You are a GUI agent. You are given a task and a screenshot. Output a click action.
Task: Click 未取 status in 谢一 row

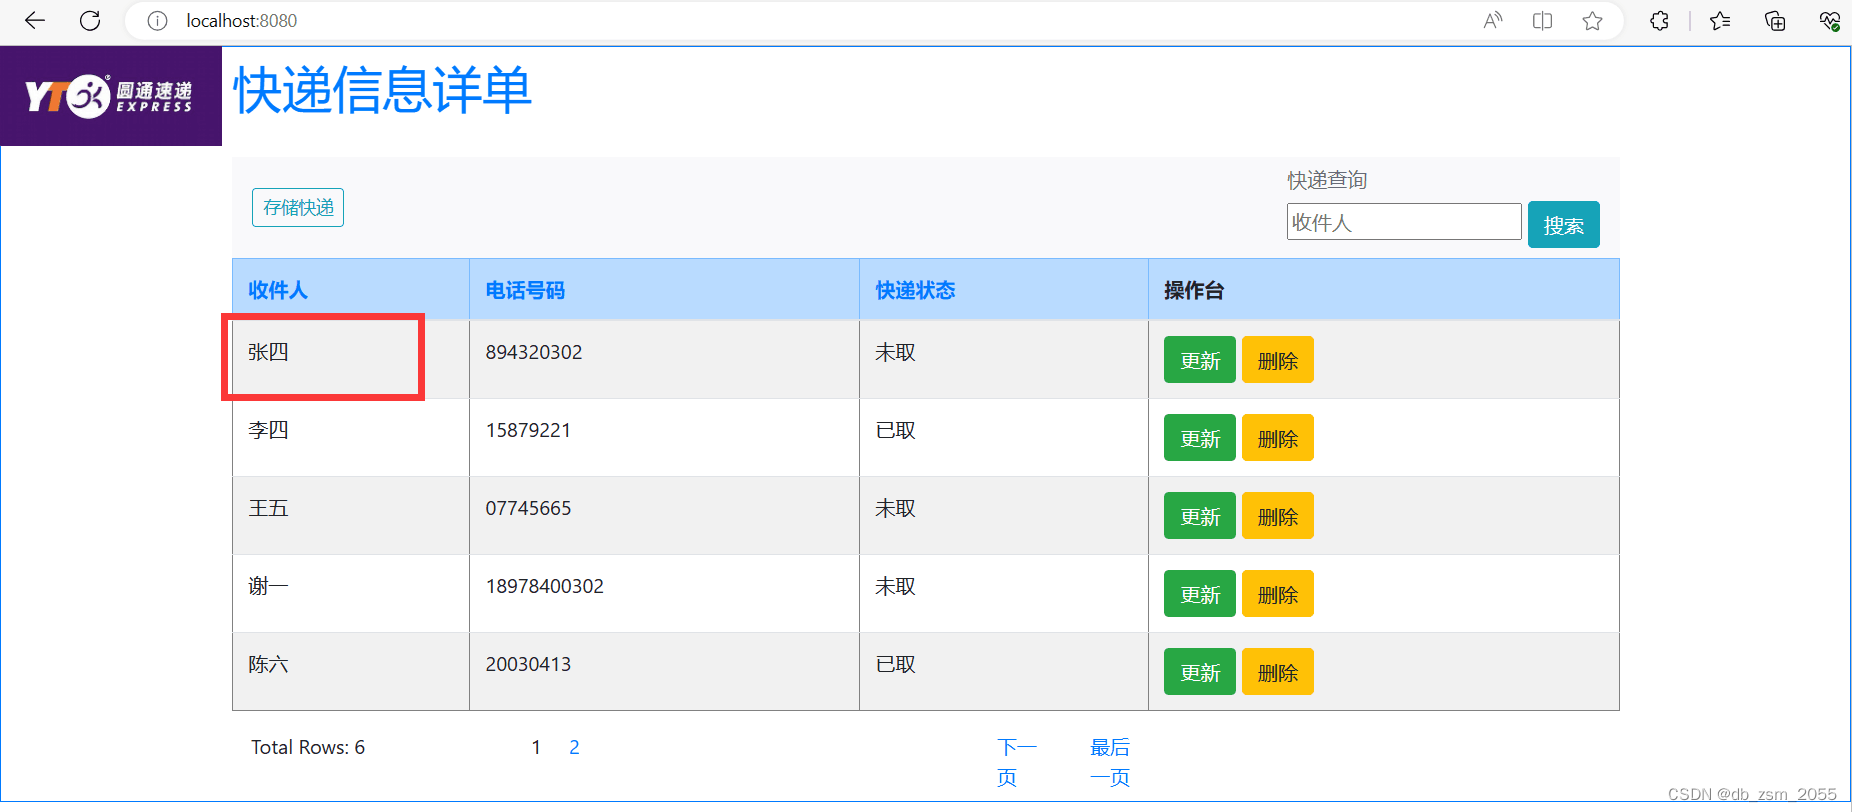[x=895, y=586]
